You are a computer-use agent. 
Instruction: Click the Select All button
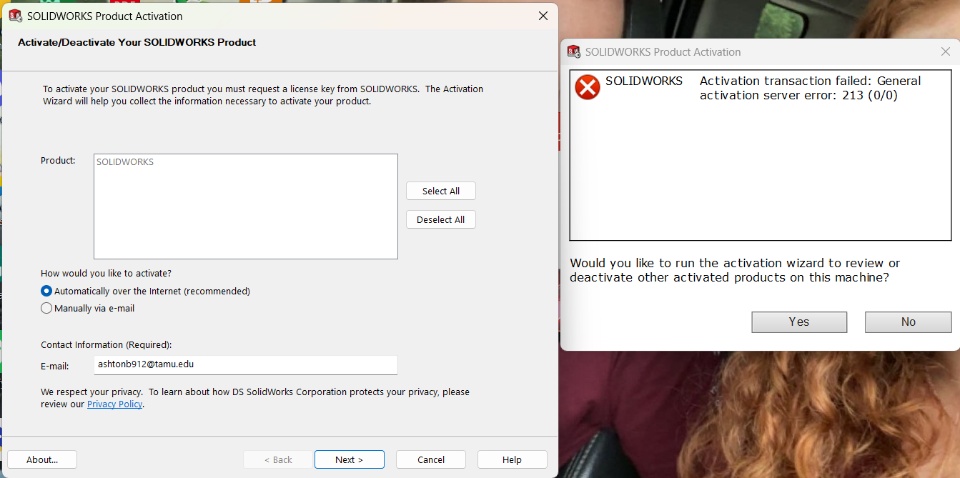[441, 191]
